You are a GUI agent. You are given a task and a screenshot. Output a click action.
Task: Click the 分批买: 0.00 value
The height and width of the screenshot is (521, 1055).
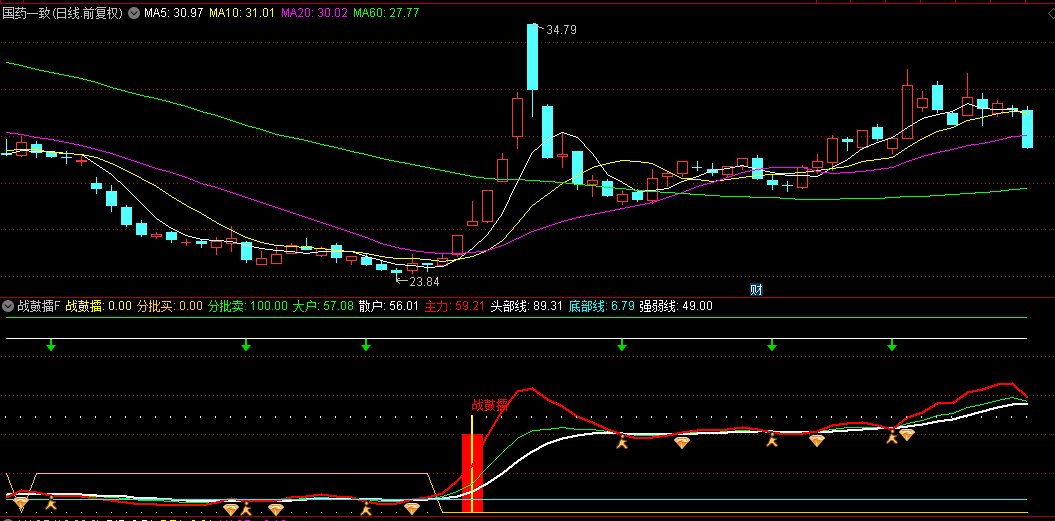pos(170,306)
